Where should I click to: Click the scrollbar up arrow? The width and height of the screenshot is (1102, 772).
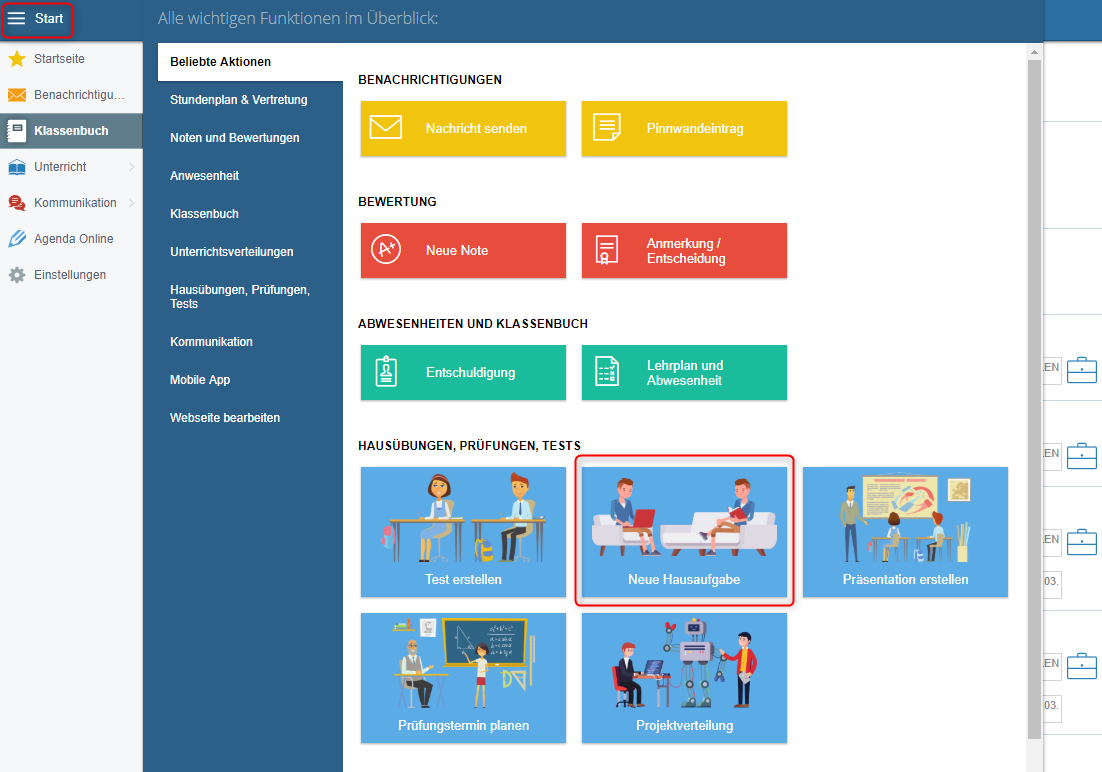click(x=1034, y=52)
